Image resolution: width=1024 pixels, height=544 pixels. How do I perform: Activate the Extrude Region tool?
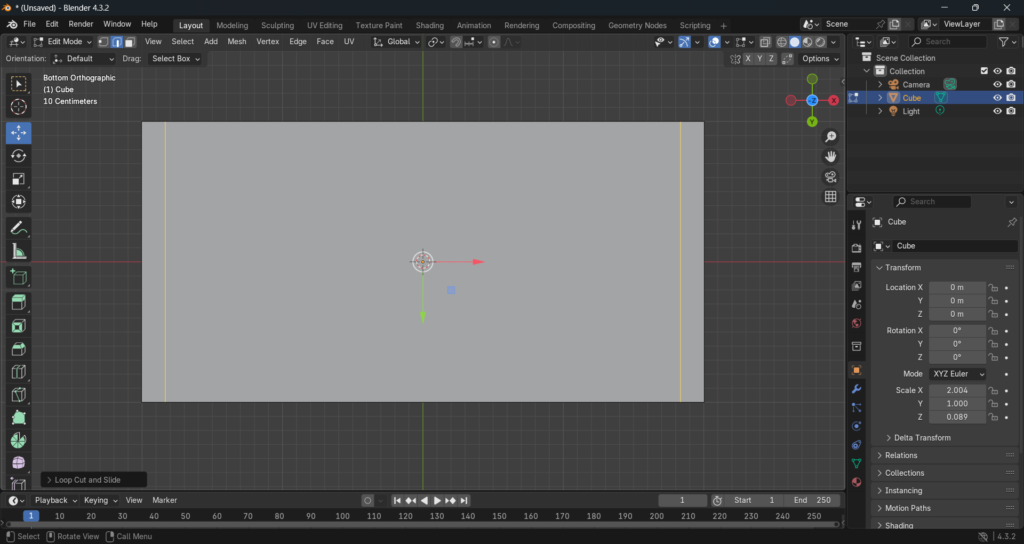coord(19,302)
